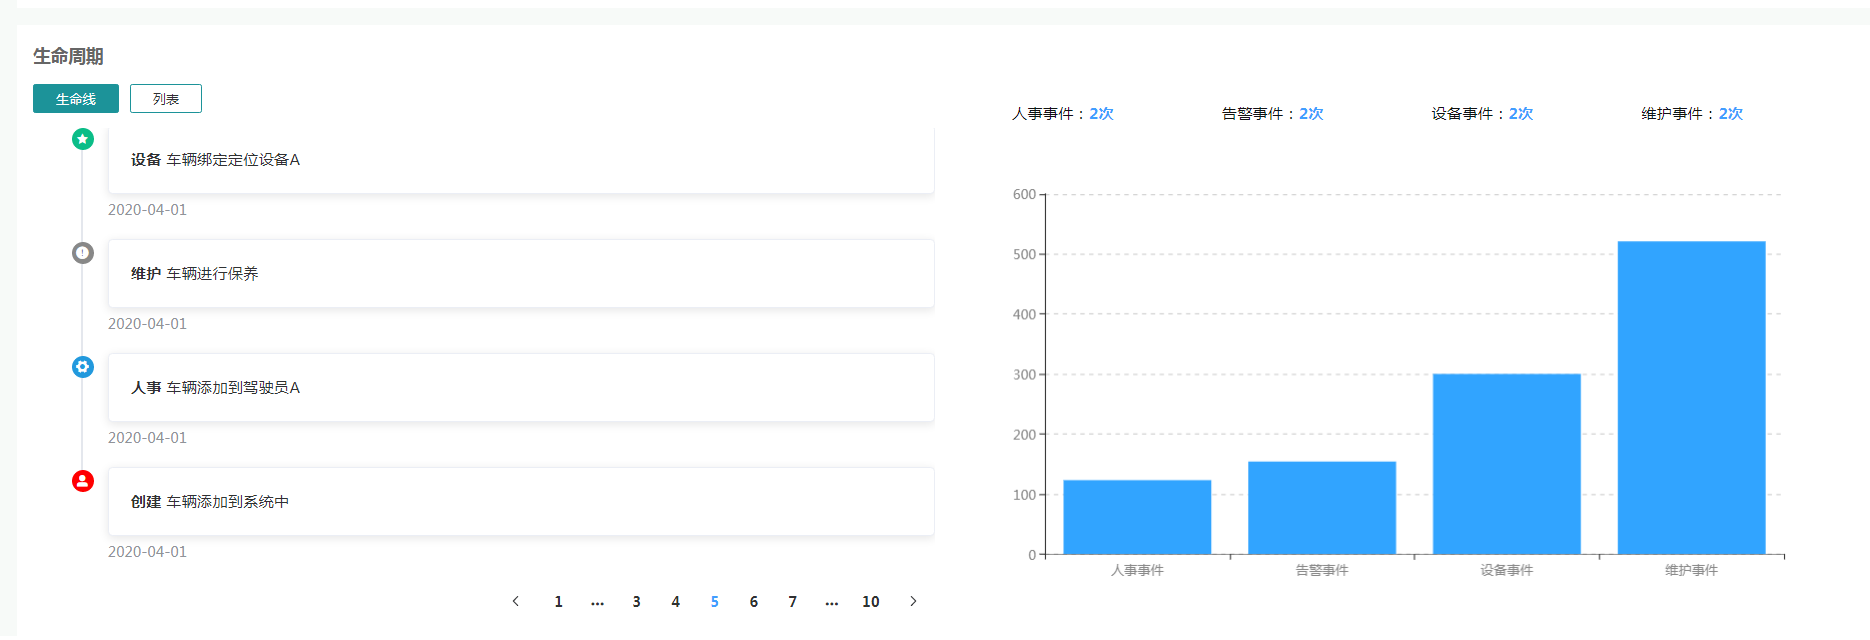Click the 人事事件 2次 count link
The width and height of the screenshot is (1870, 640).
coord(1101,114)
